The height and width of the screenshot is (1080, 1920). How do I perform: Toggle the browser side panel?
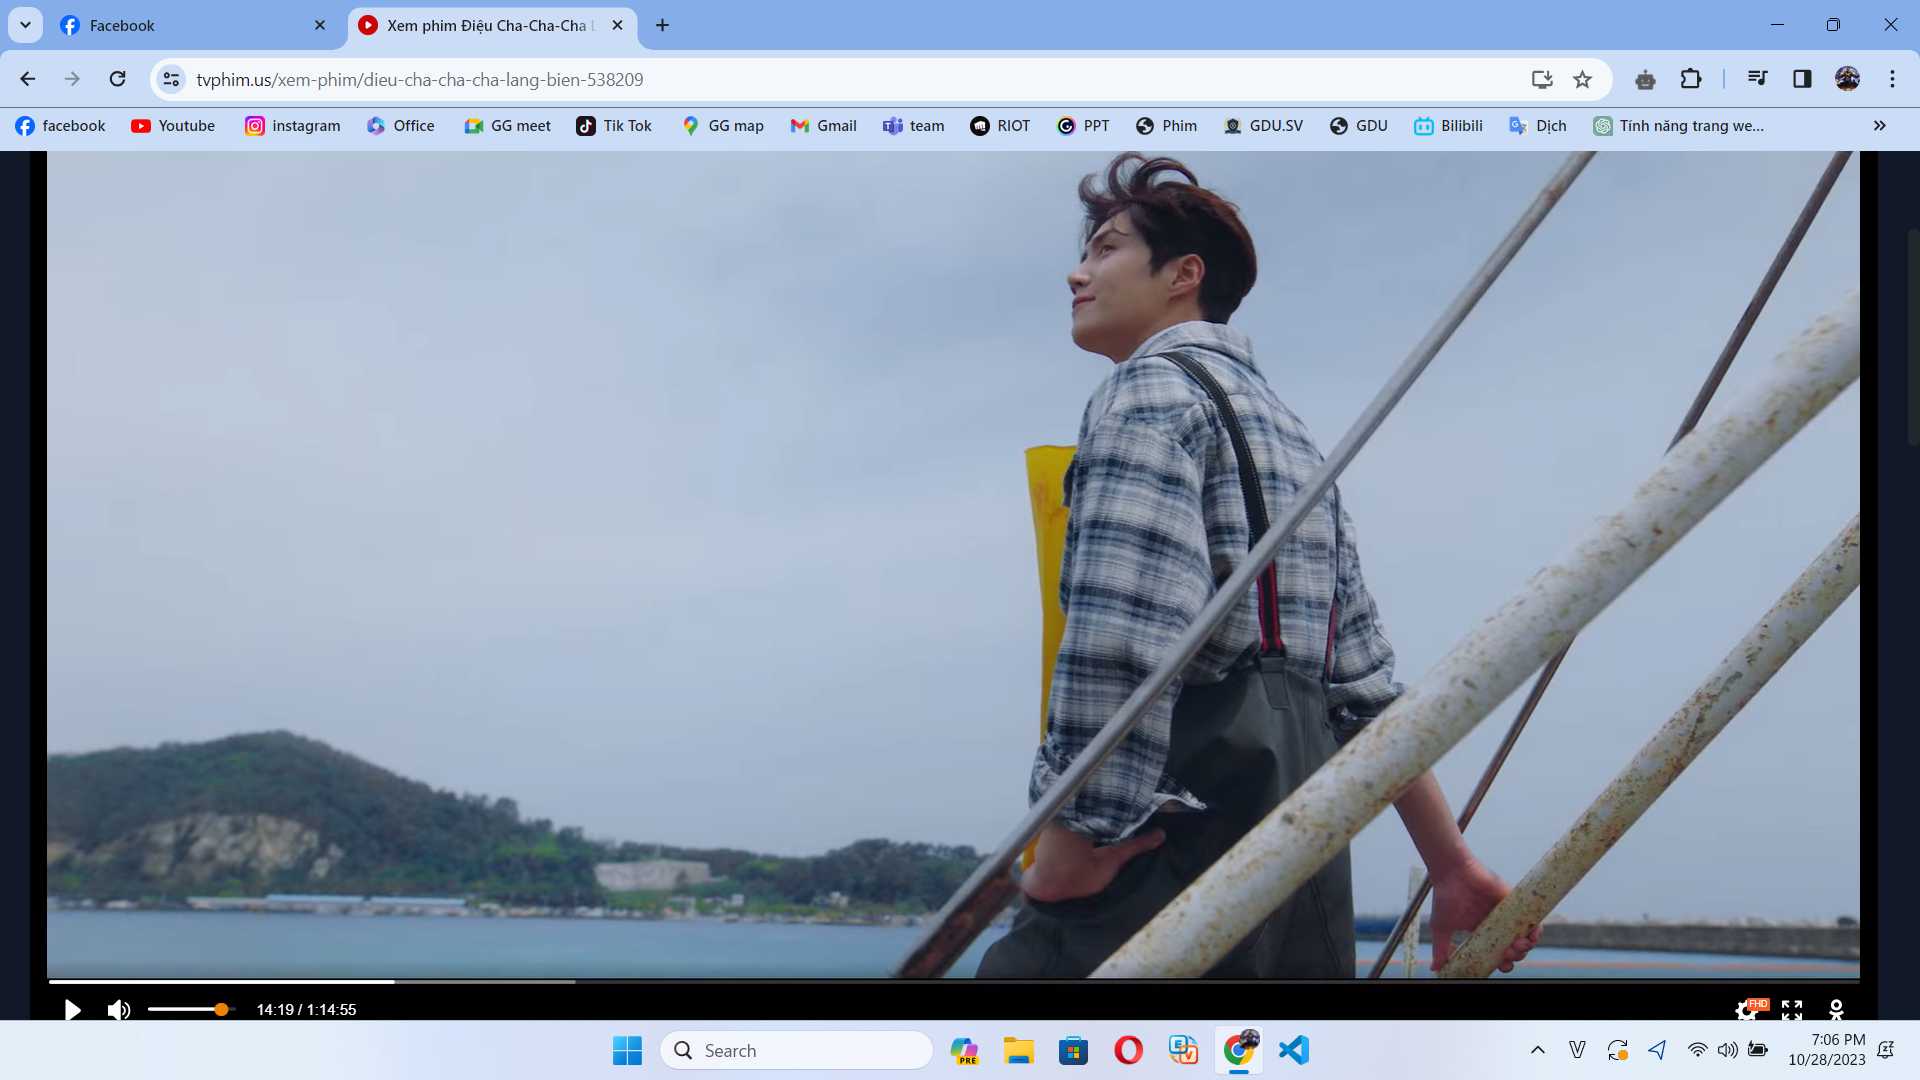tap(1802, 79)
